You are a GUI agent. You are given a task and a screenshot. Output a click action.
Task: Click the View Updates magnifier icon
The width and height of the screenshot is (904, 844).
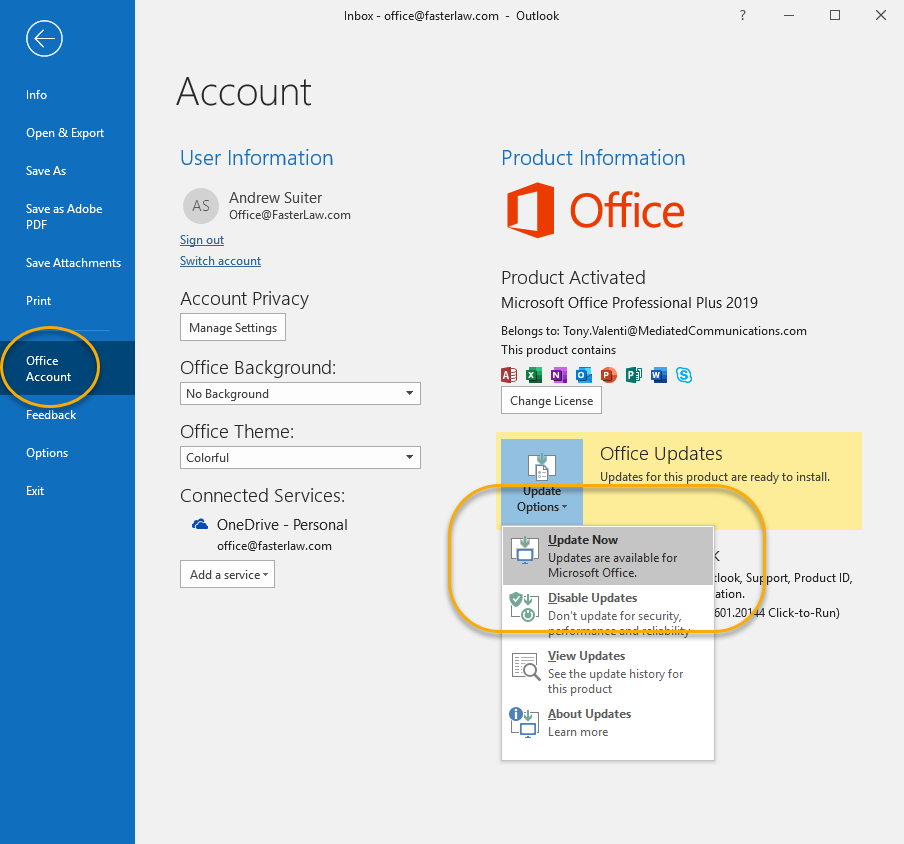tap(526, 667)
